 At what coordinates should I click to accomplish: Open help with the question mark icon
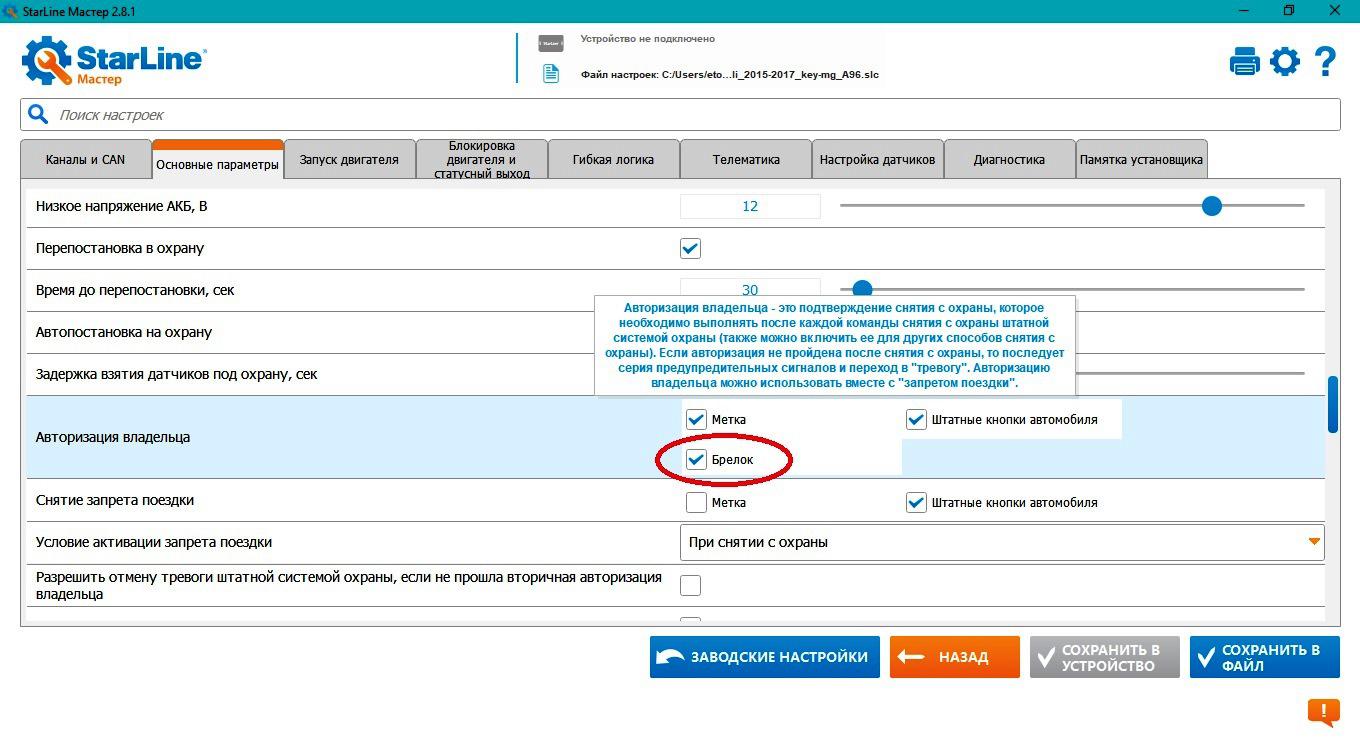(x=1325, y=62)
